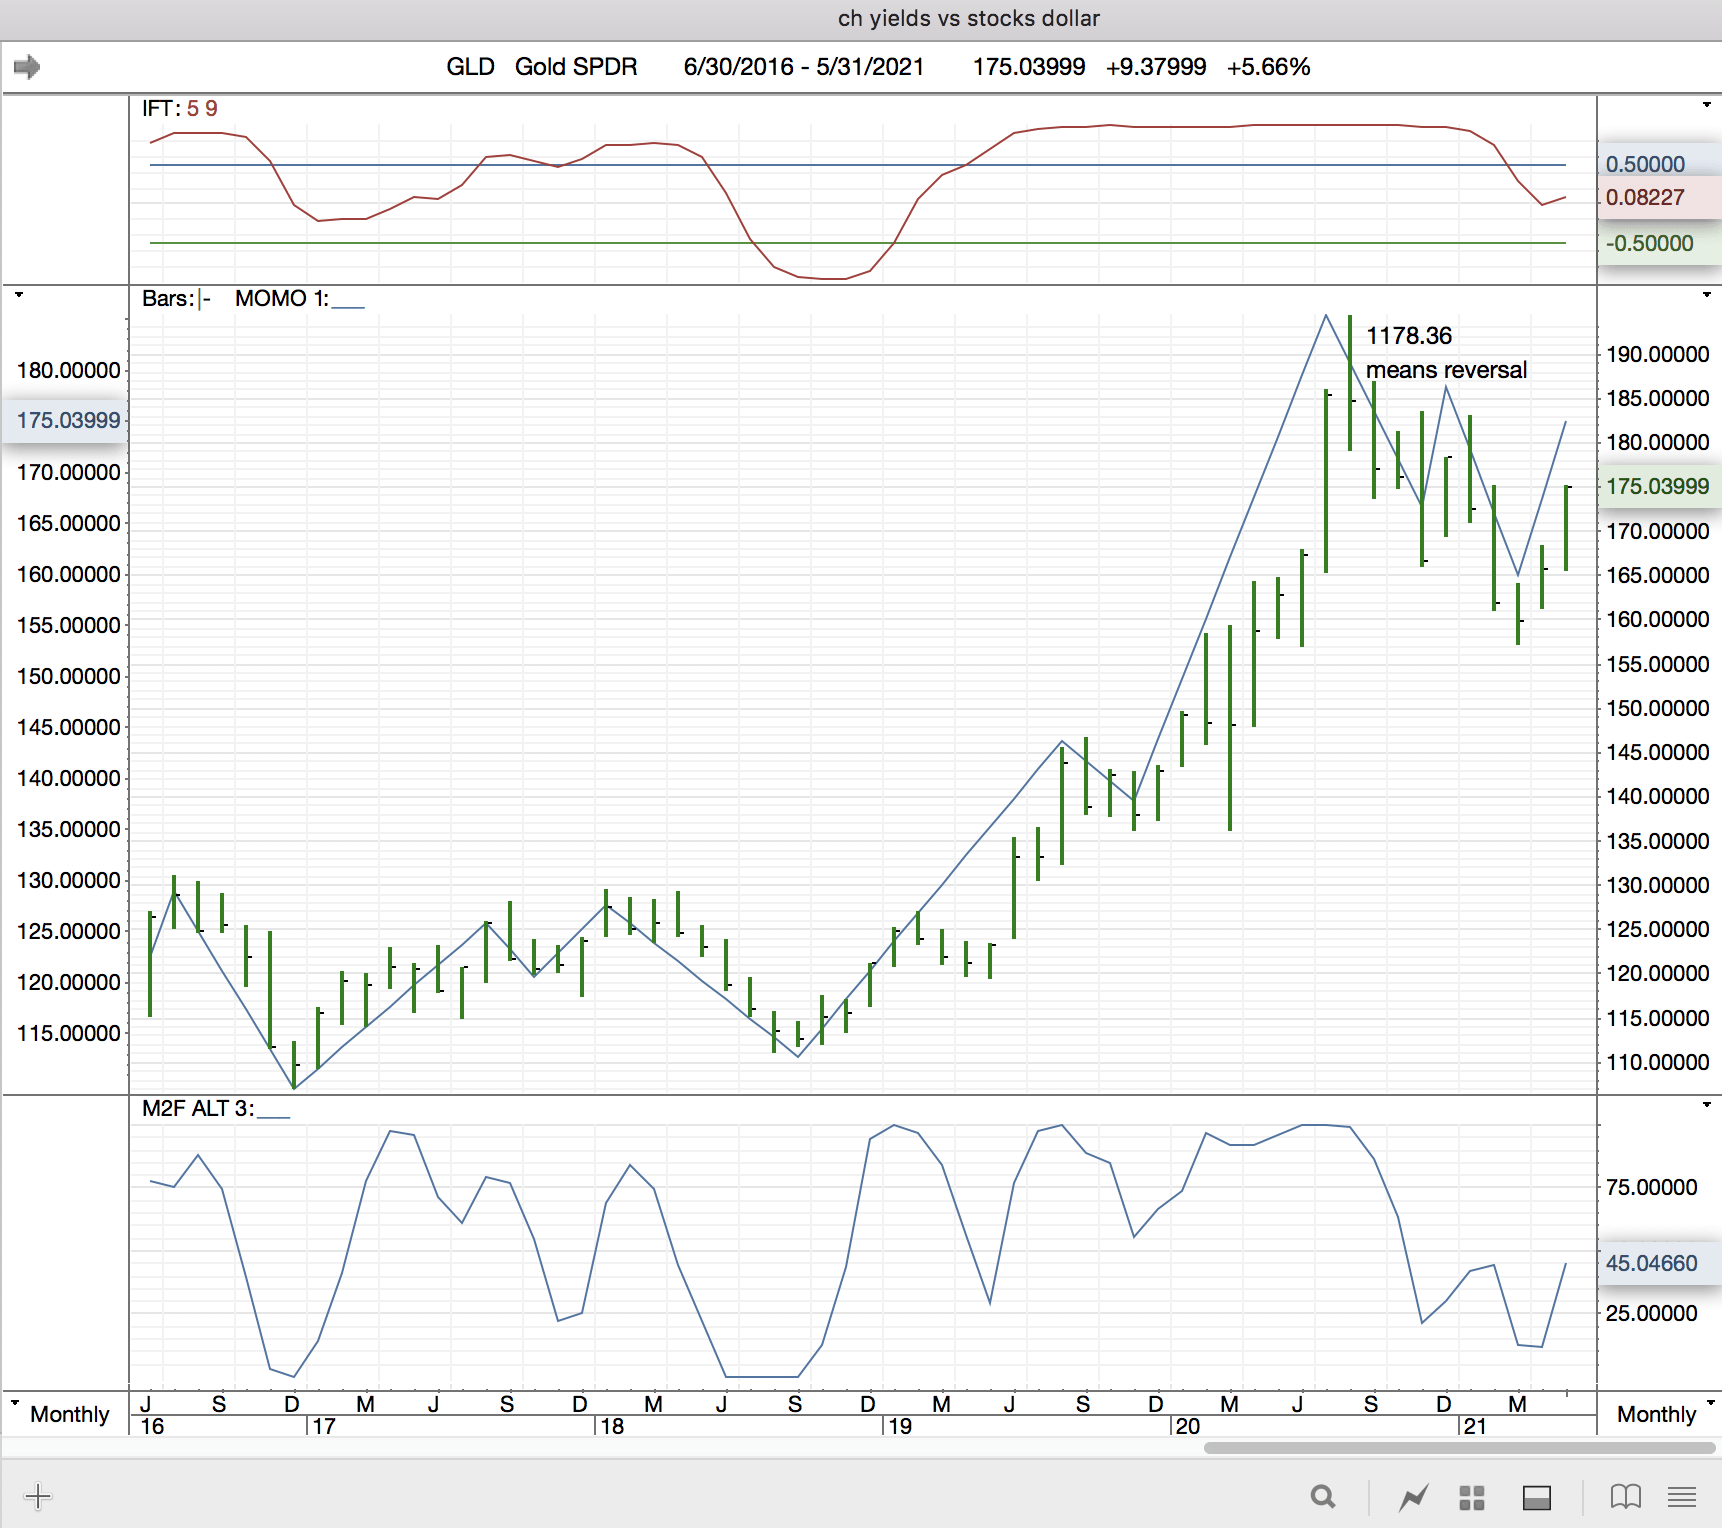Toggle the split panel layout icon
This screenshot has height=1528, width=1722.
point(1537,1497)
